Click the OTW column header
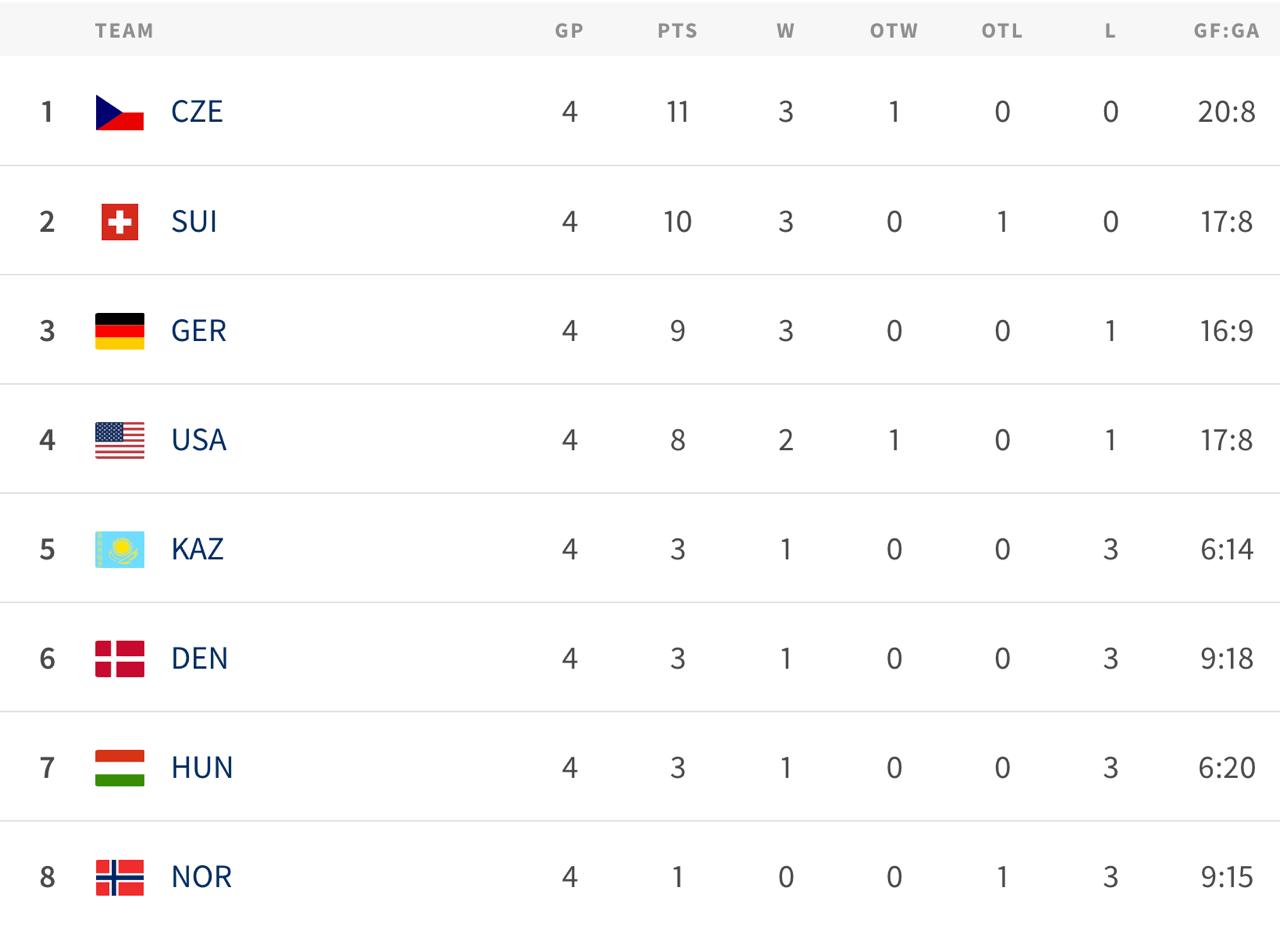 894,31
